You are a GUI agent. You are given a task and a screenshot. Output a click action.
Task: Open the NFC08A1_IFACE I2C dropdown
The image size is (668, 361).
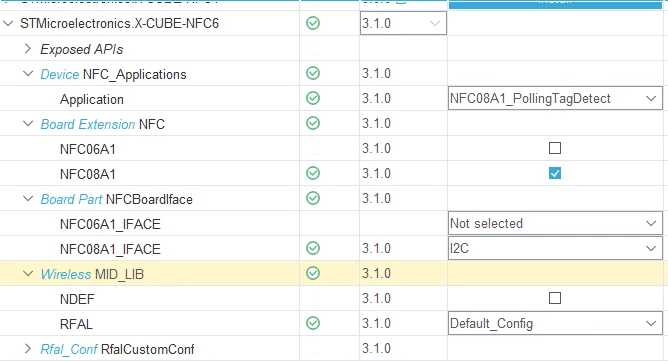click(555, 248)
